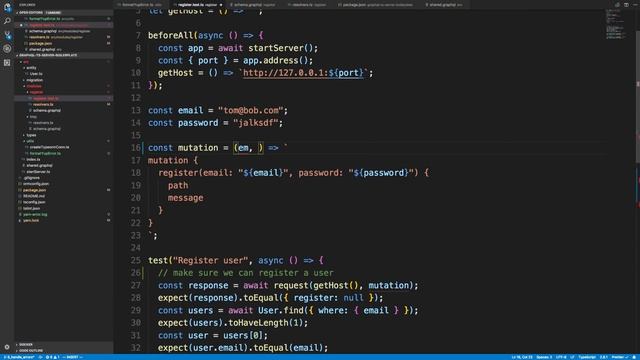Open the Search view in activity bar
The width and height of the screenshot is (640, 360).
(x=7, y=21)
